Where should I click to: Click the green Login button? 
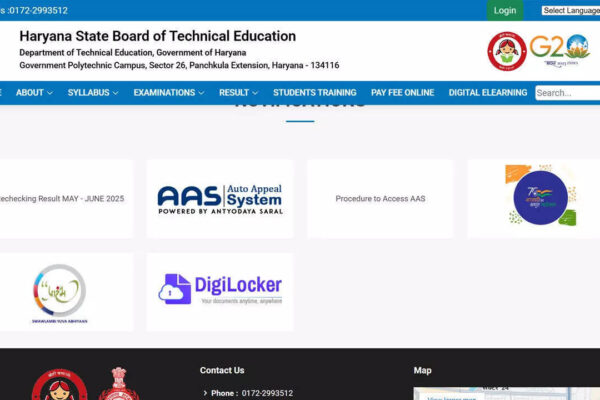[x=505, y=10]
